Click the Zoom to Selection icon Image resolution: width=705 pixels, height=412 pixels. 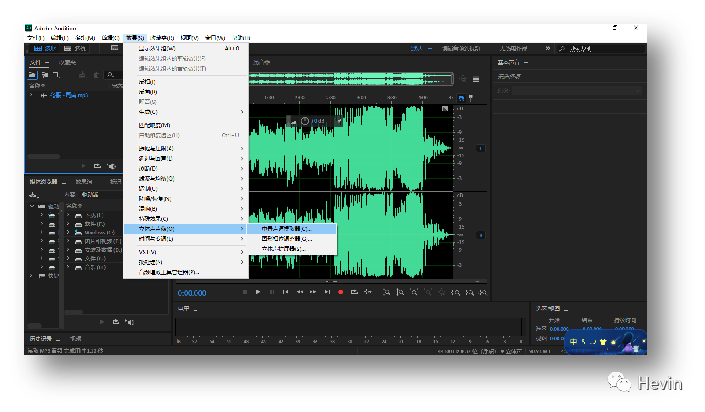coord(483,292)
